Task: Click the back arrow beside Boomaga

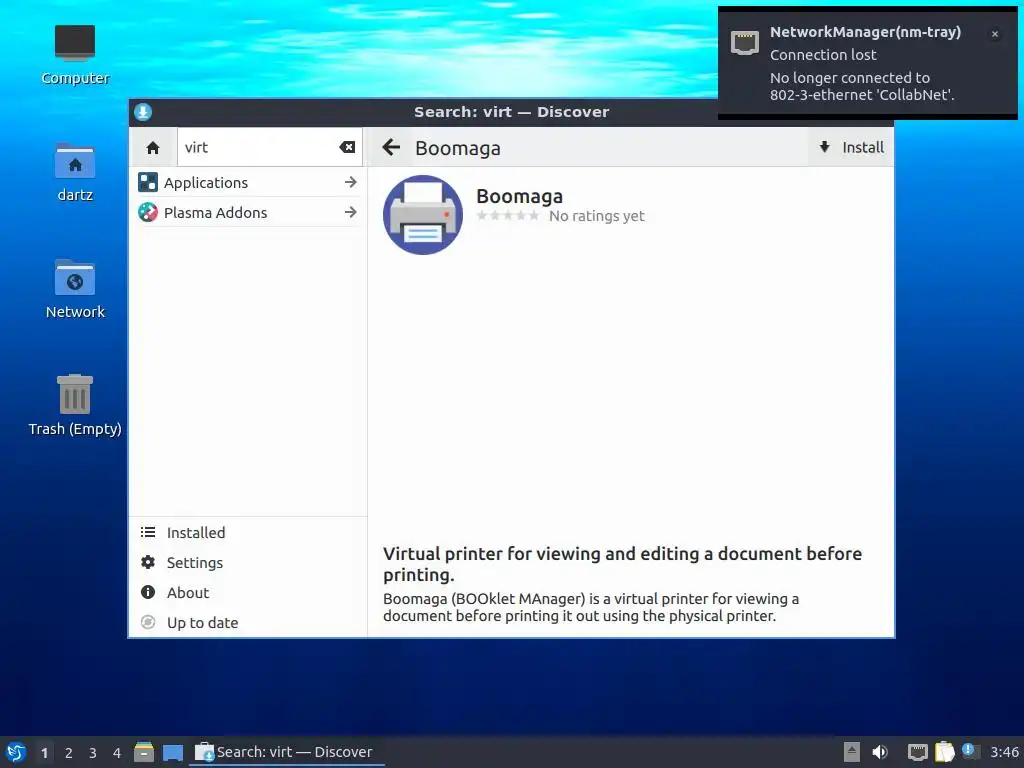Action: click(x=391, y=148)
